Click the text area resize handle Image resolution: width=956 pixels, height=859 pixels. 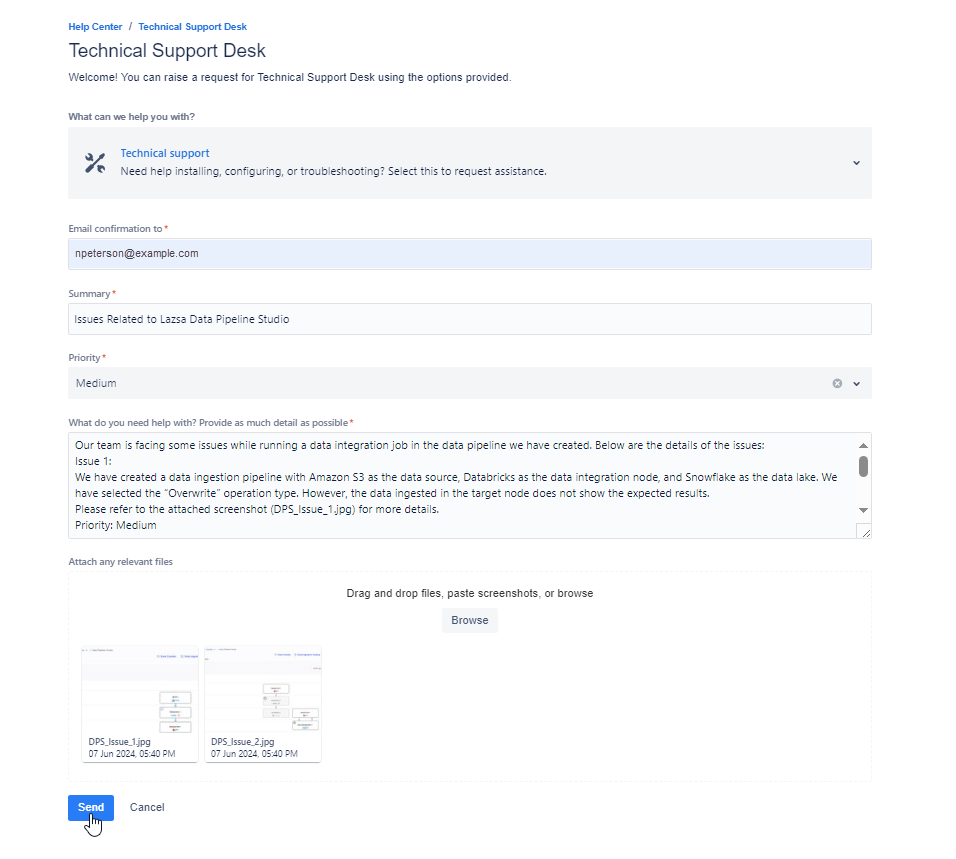click(864, 532)
